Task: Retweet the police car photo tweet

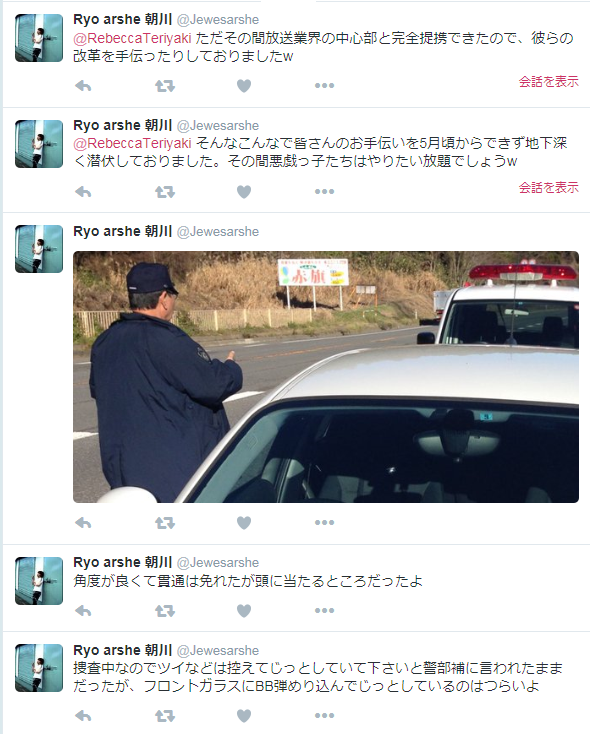Action: 165,522
